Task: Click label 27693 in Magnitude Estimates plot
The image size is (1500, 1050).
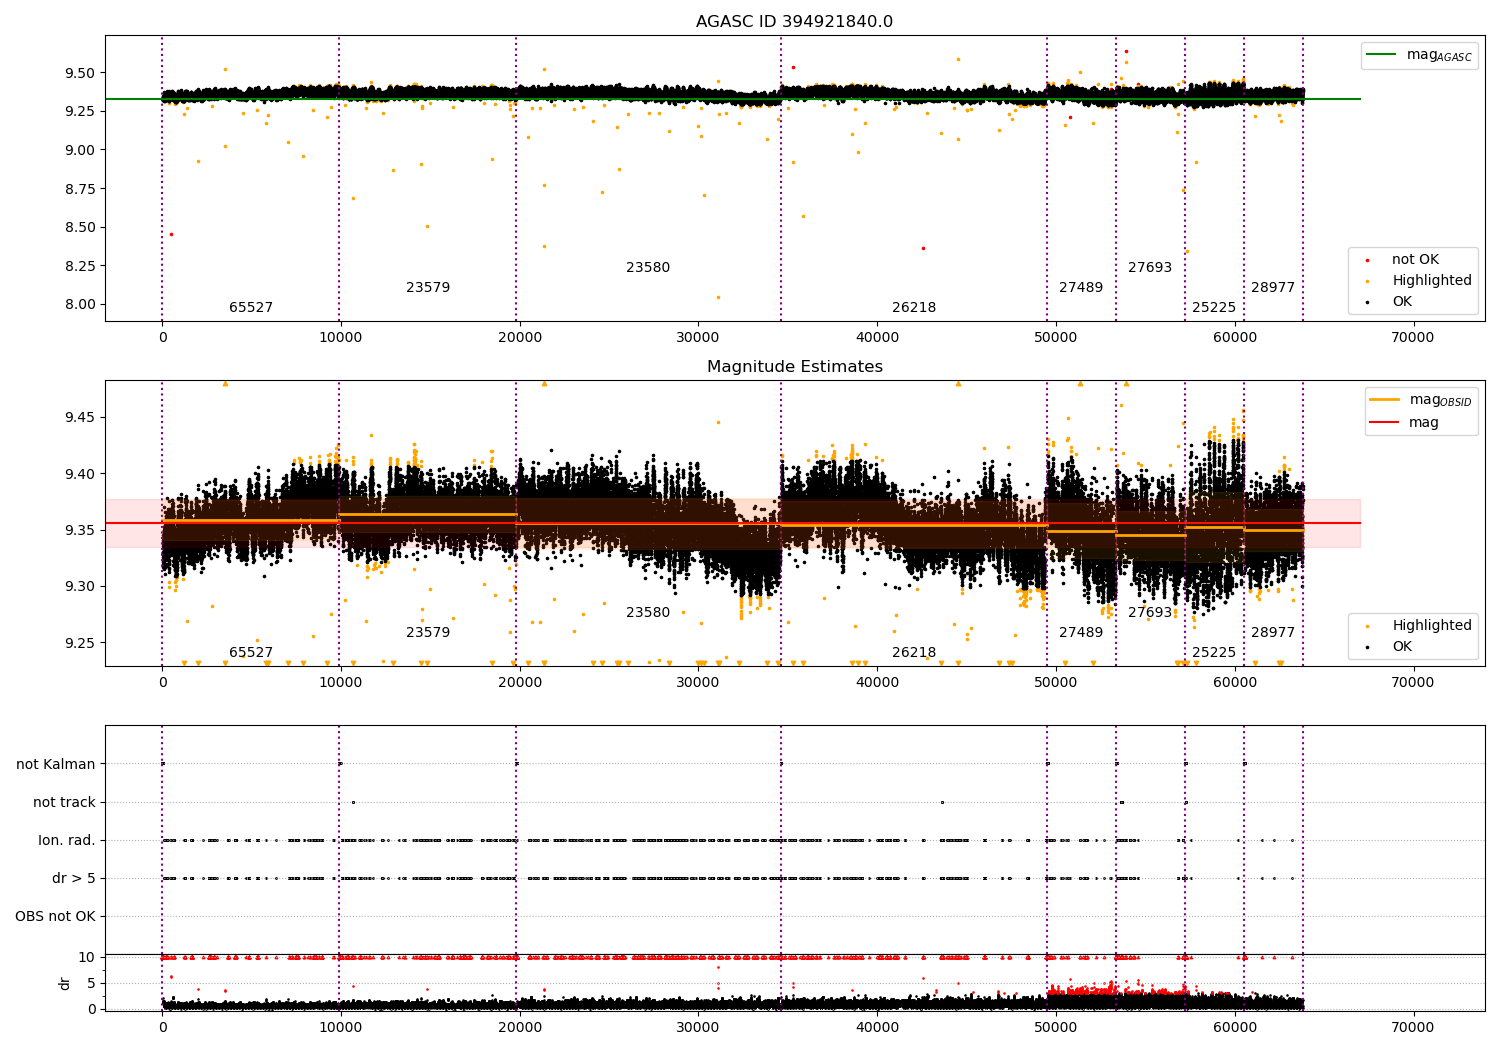Action: point(1150,613)
